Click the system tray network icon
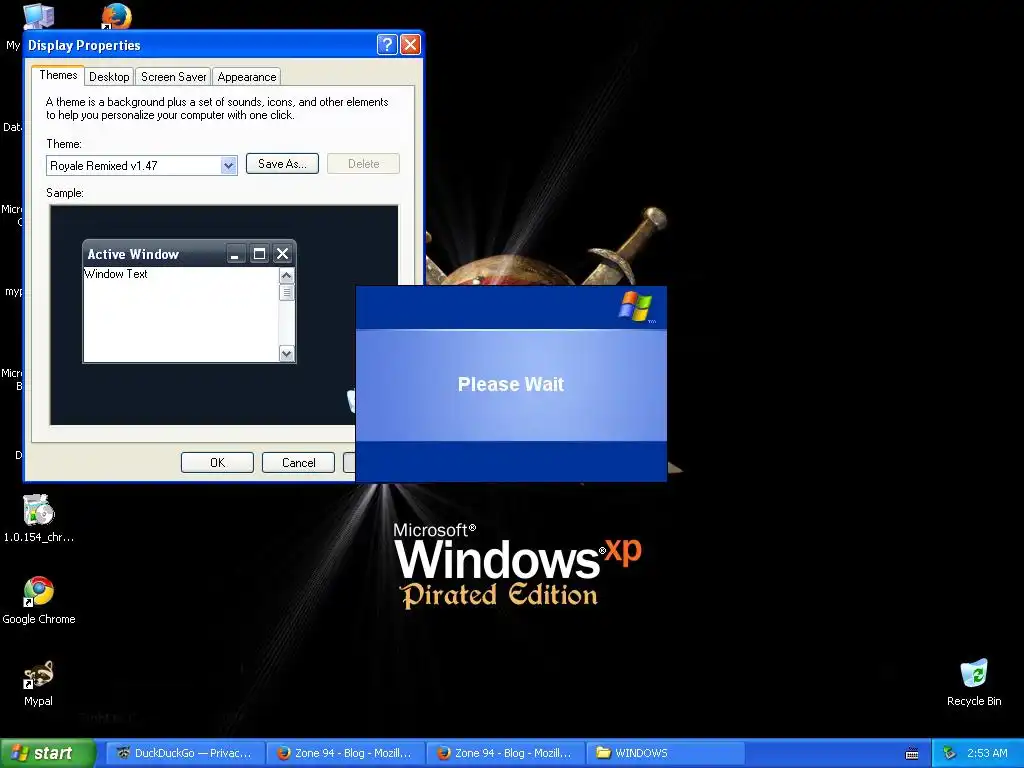The height and width of the screenshot is (768, 1024). [949, 753]
